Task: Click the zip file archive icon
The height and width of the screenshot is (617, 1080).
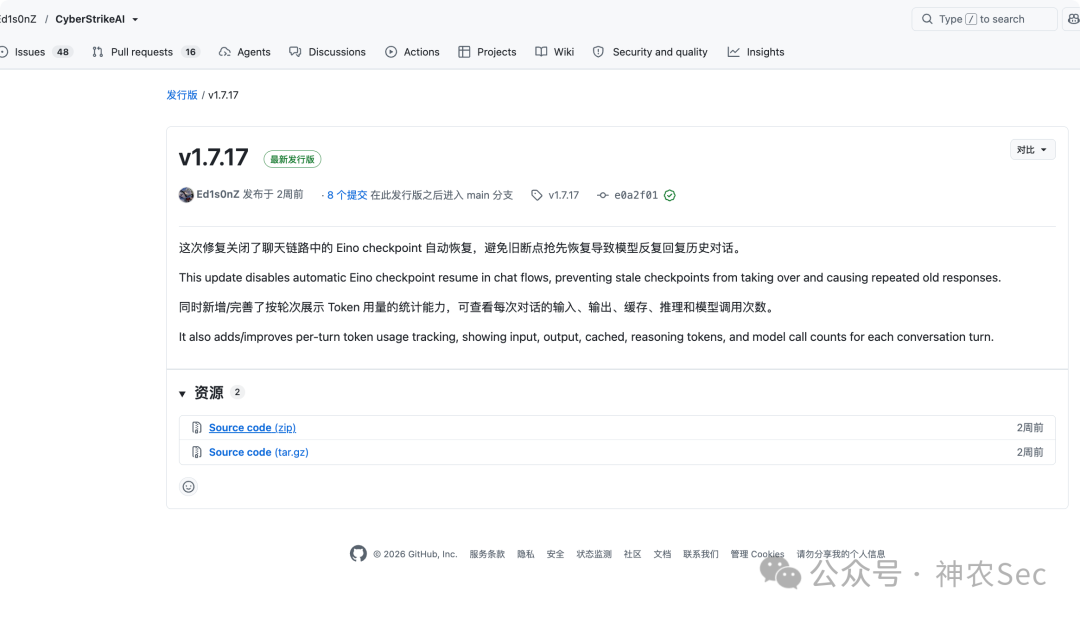Action: (196, 428)
